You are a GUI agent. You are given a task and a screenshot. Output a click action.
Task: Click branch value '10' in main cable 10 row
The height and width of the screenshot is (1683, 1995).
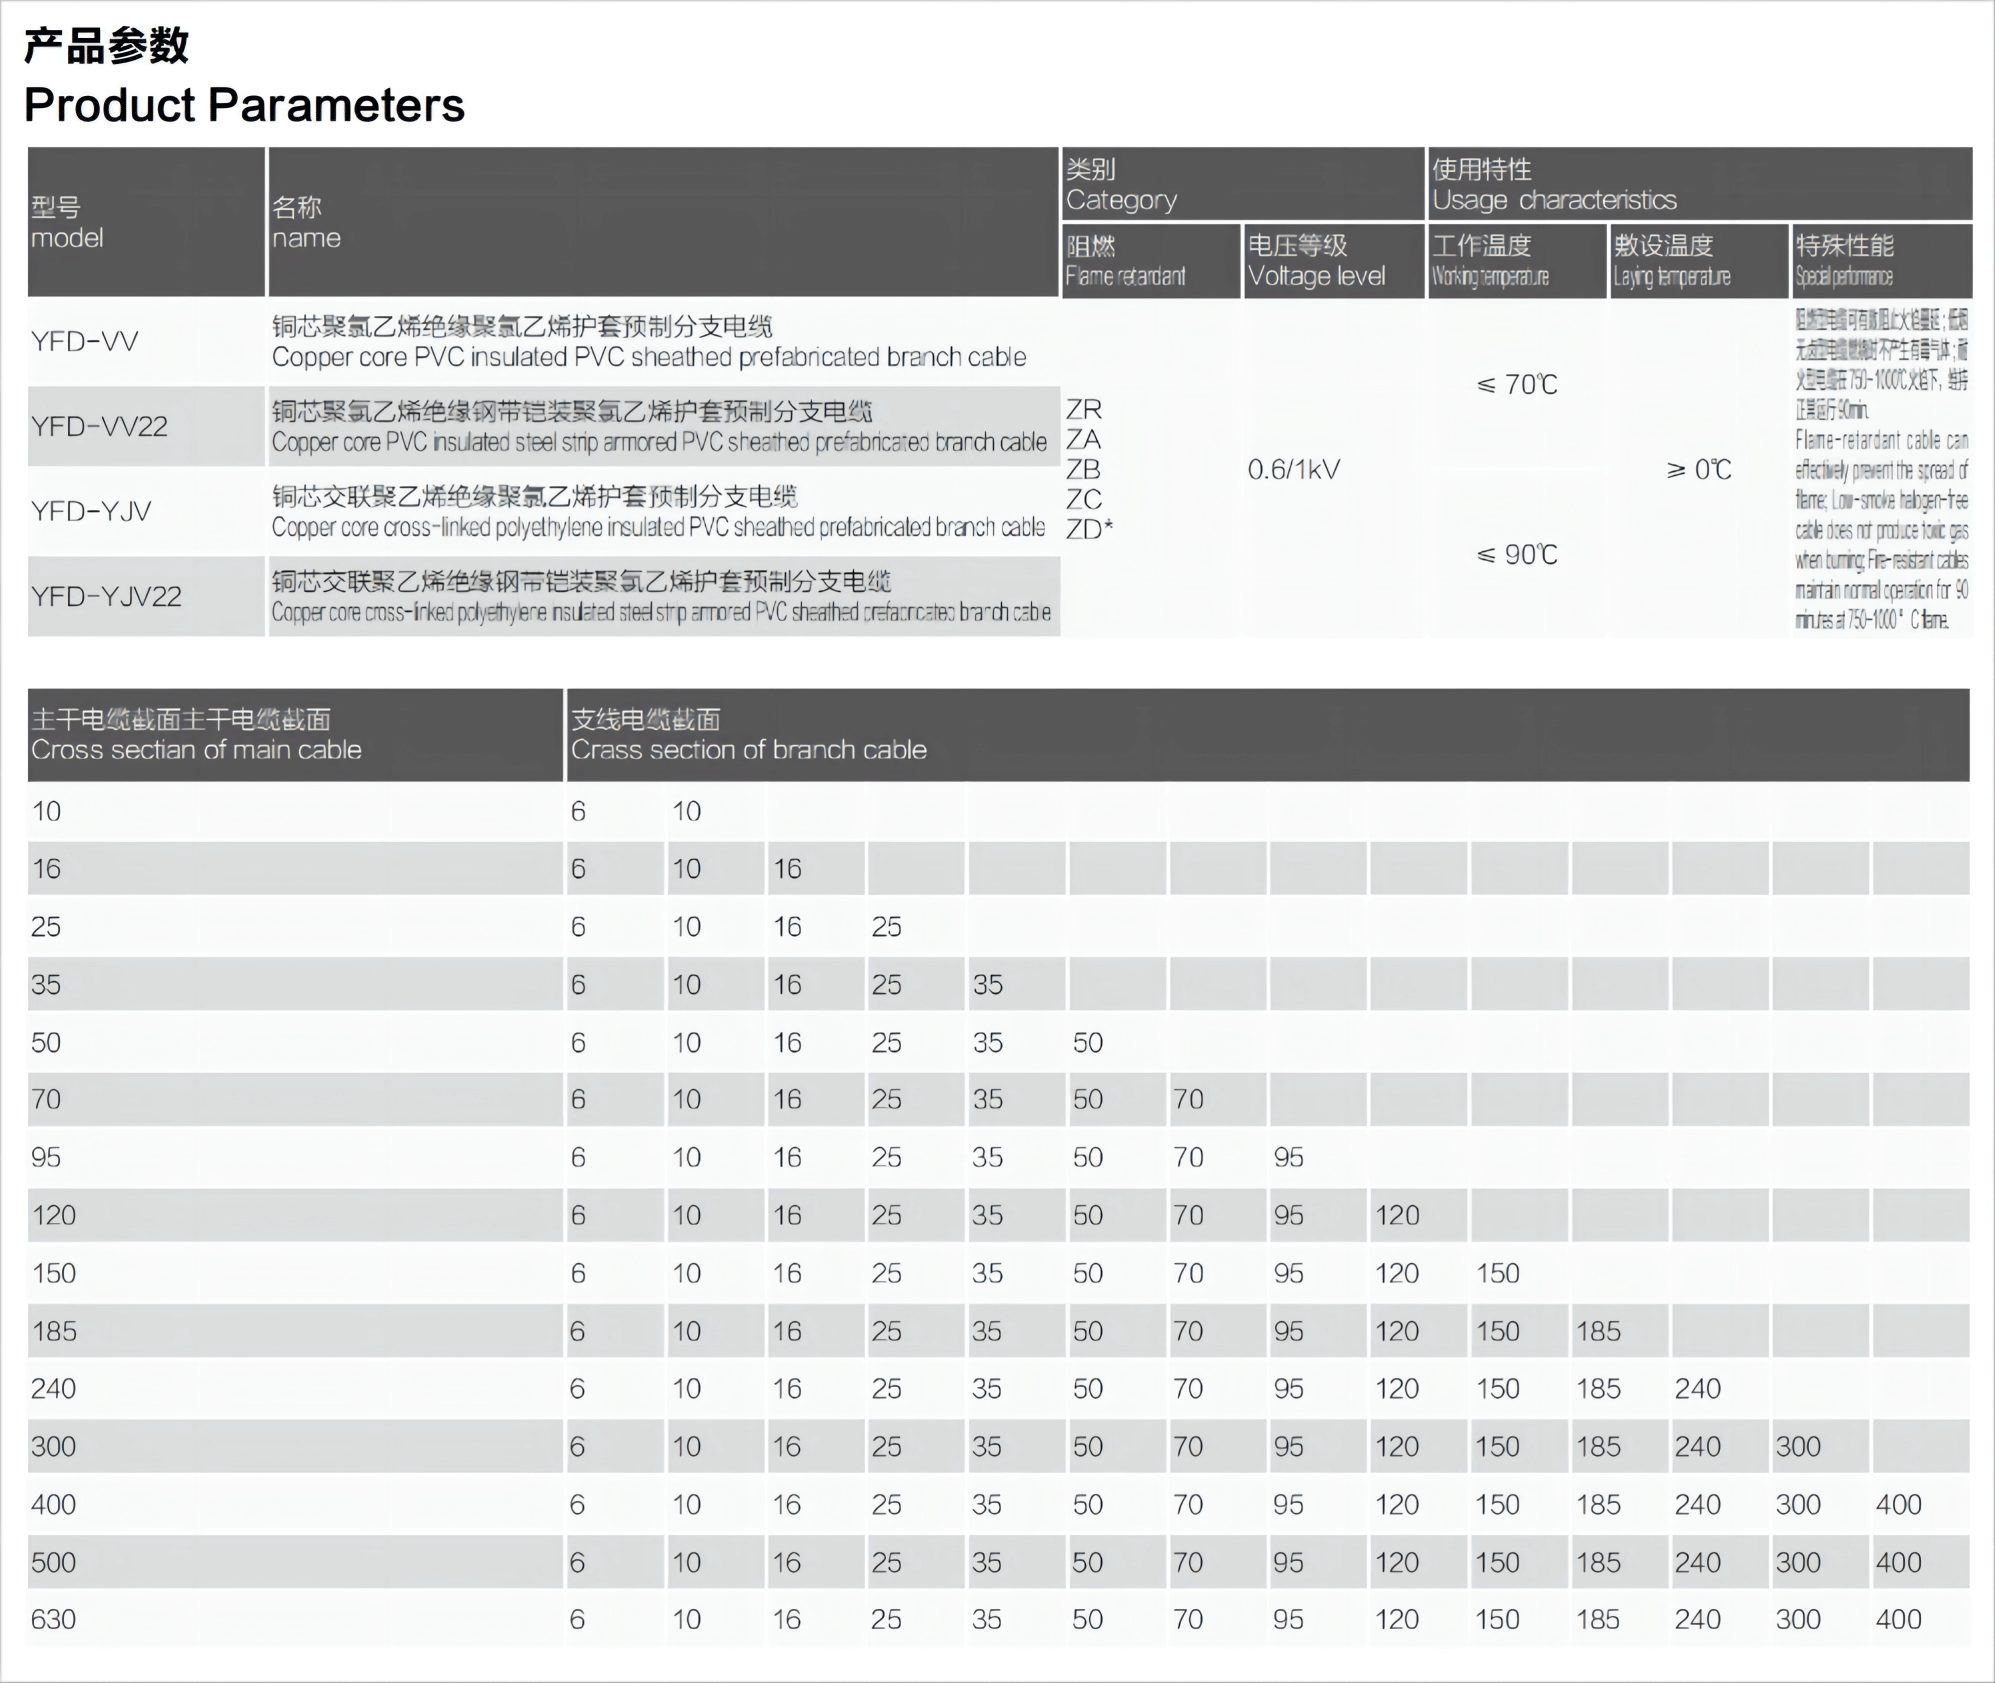click(x=686, y=811)
